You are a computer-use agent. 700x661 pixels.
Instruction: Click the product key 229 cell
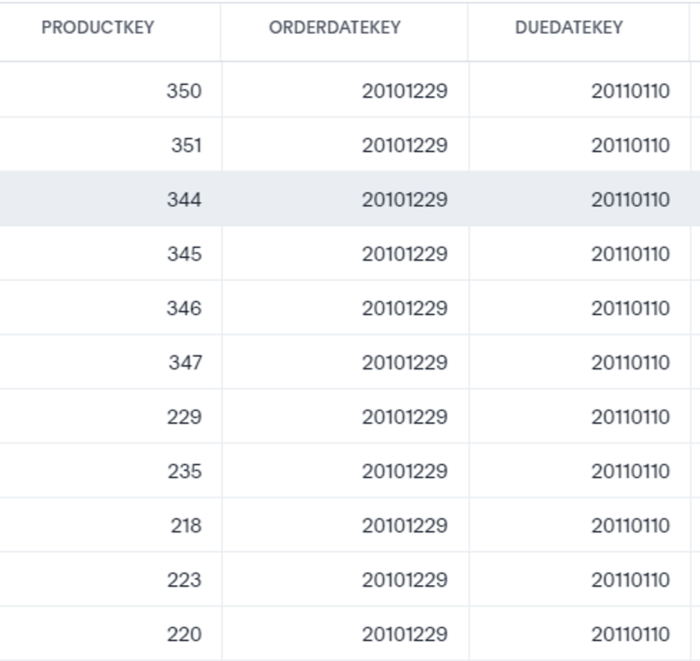184,417
